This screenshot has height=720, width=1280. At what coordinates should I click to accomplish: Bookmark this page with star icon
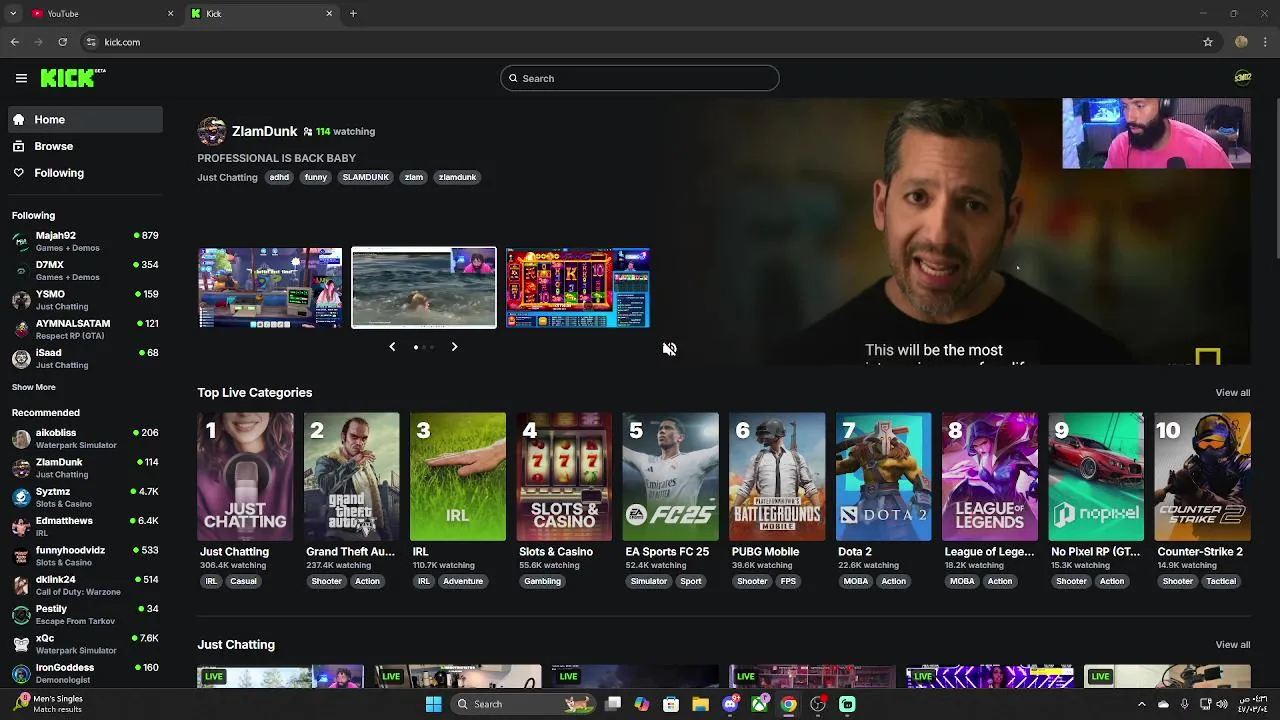[x=1208, y=42]
